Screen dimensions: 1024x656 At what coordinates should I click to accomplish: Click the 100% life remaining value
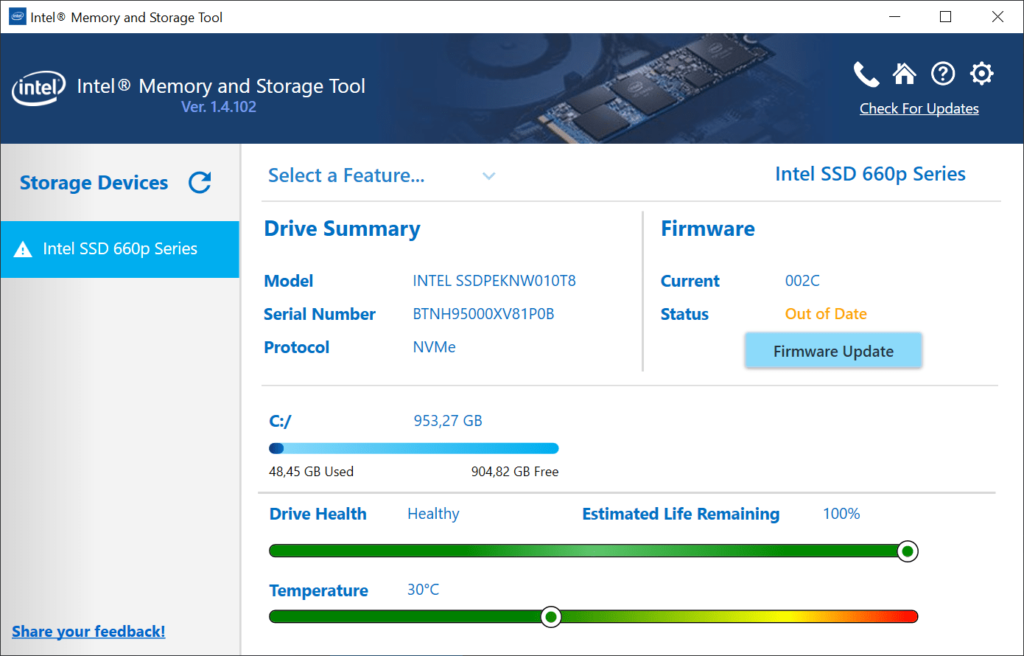tap(841, 514)
